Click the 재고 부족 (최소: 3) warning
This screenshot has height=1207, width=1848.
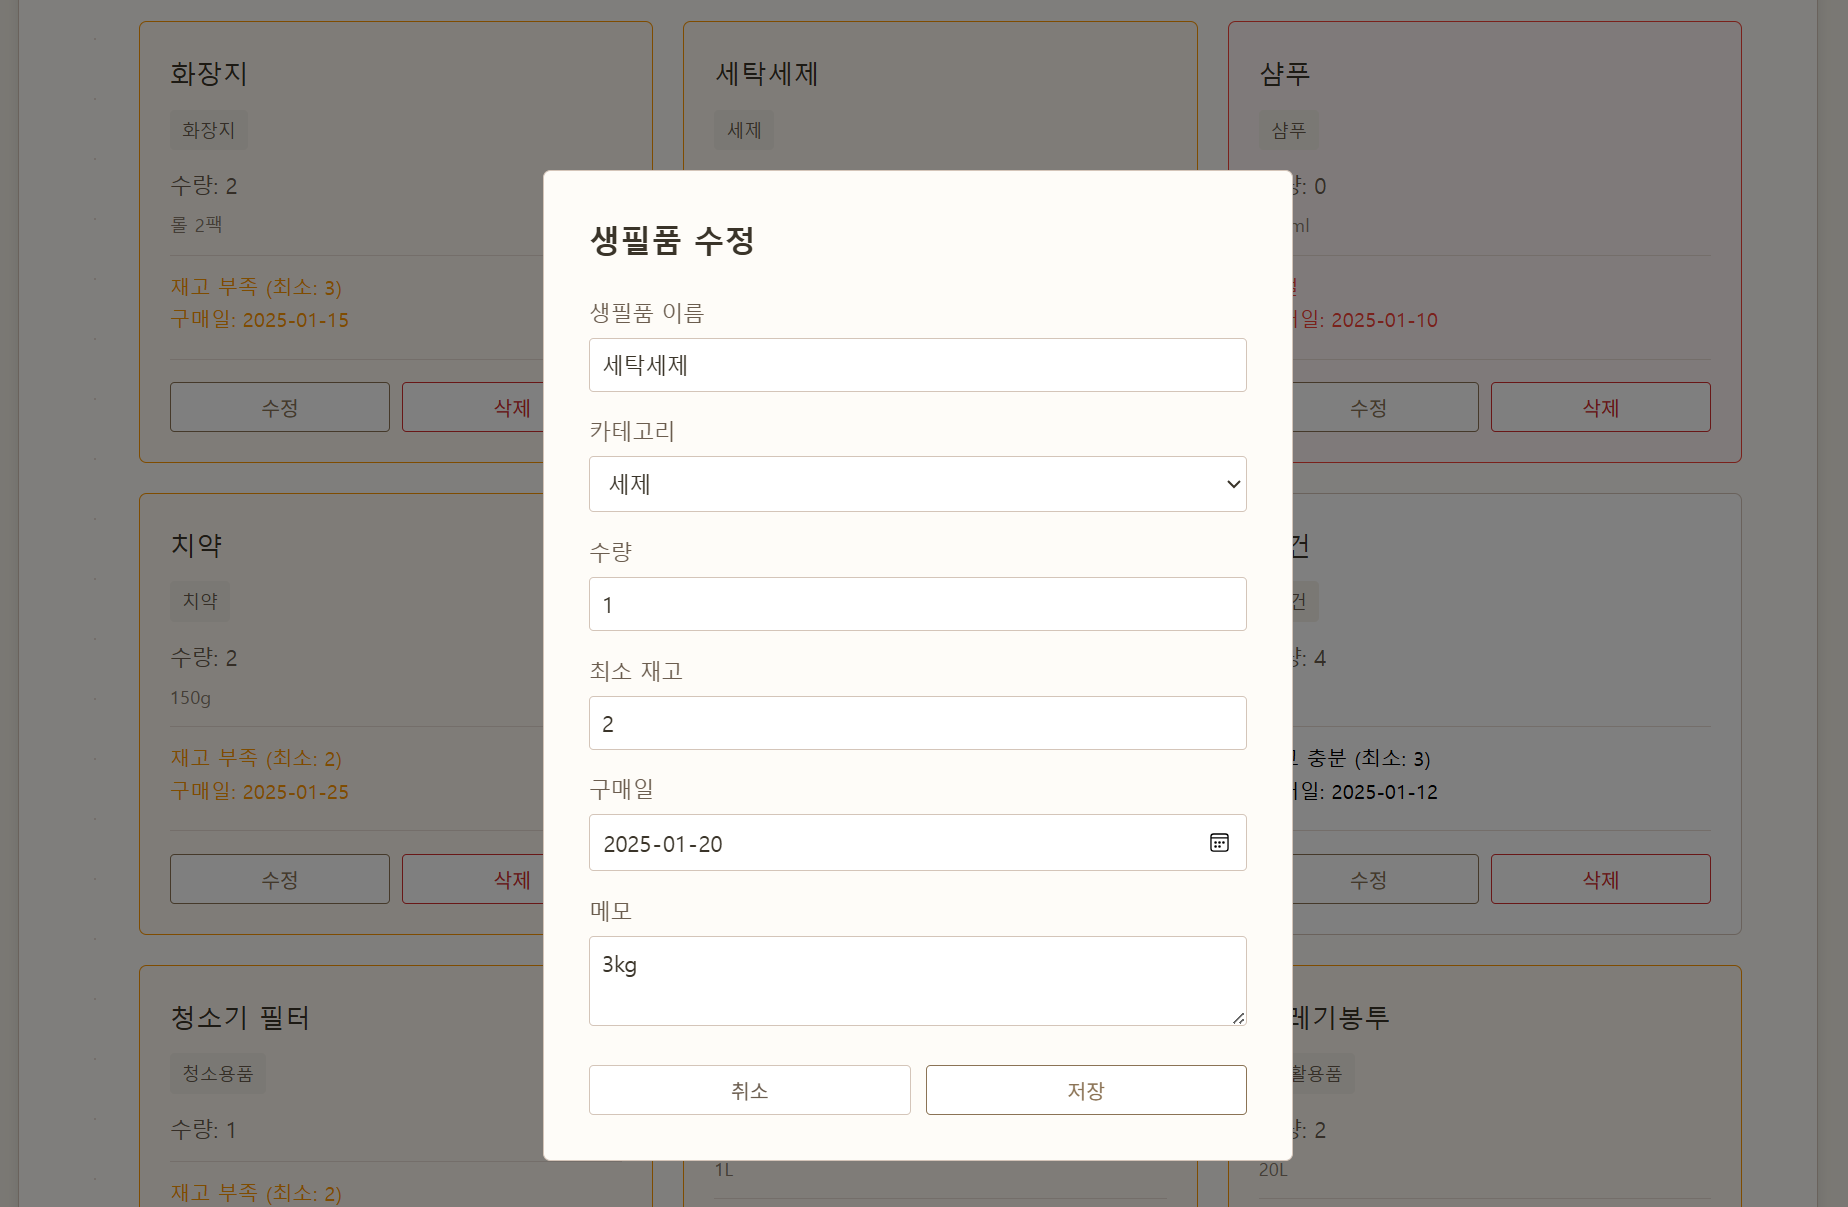(x=256, y=287)
